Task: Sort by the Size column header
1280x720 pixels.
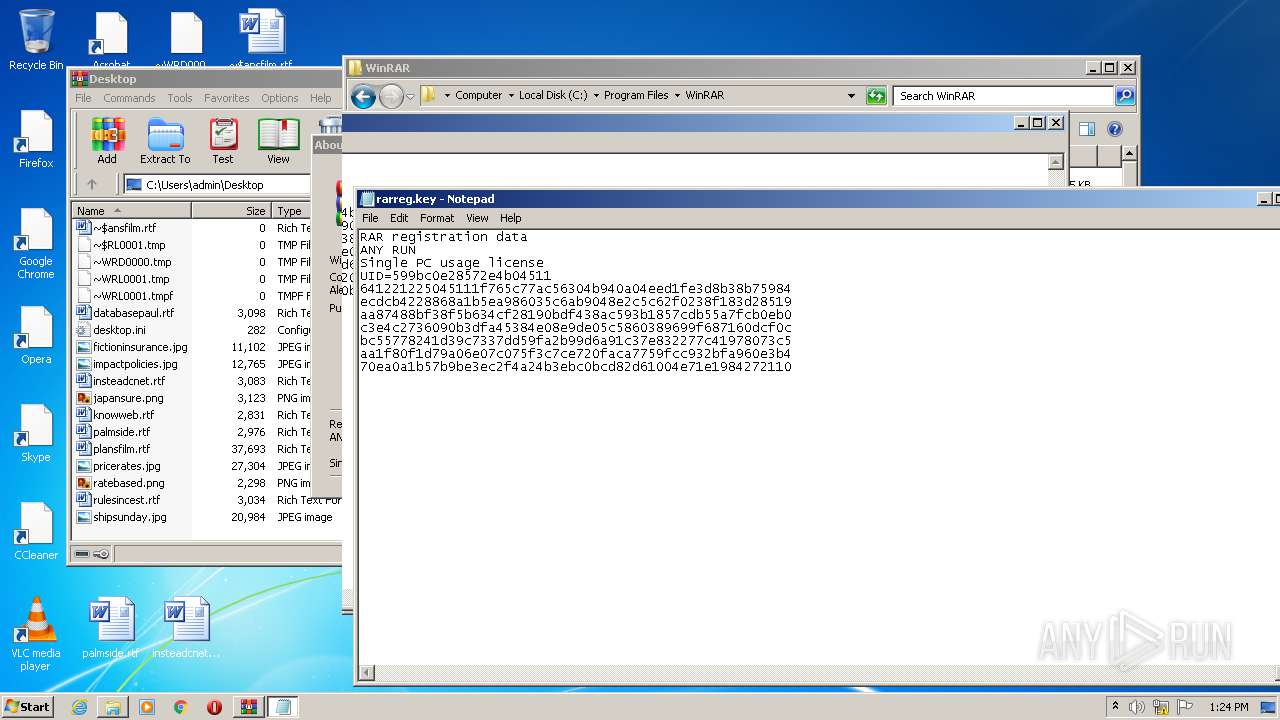Action: pyautogui.click(x=231, y=211)
